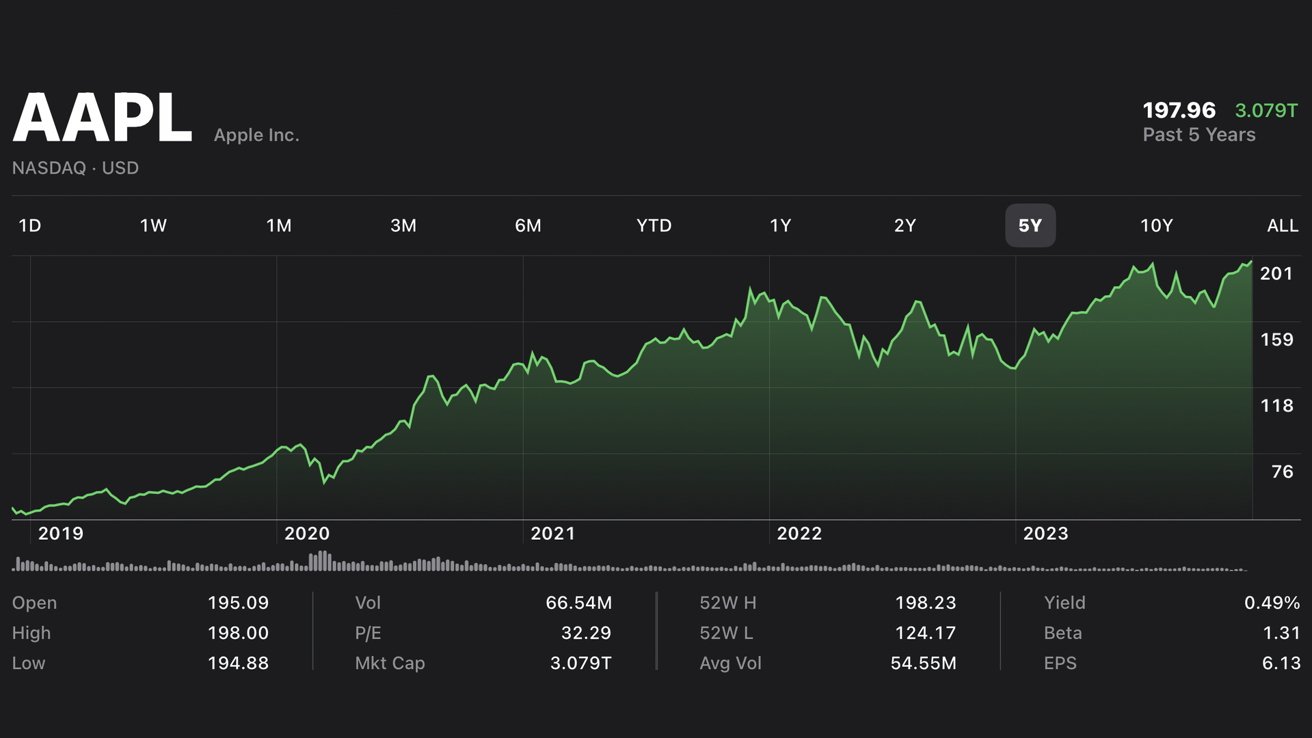Switch to the 1W range
Screen dimensions: 1312x738
153,225
